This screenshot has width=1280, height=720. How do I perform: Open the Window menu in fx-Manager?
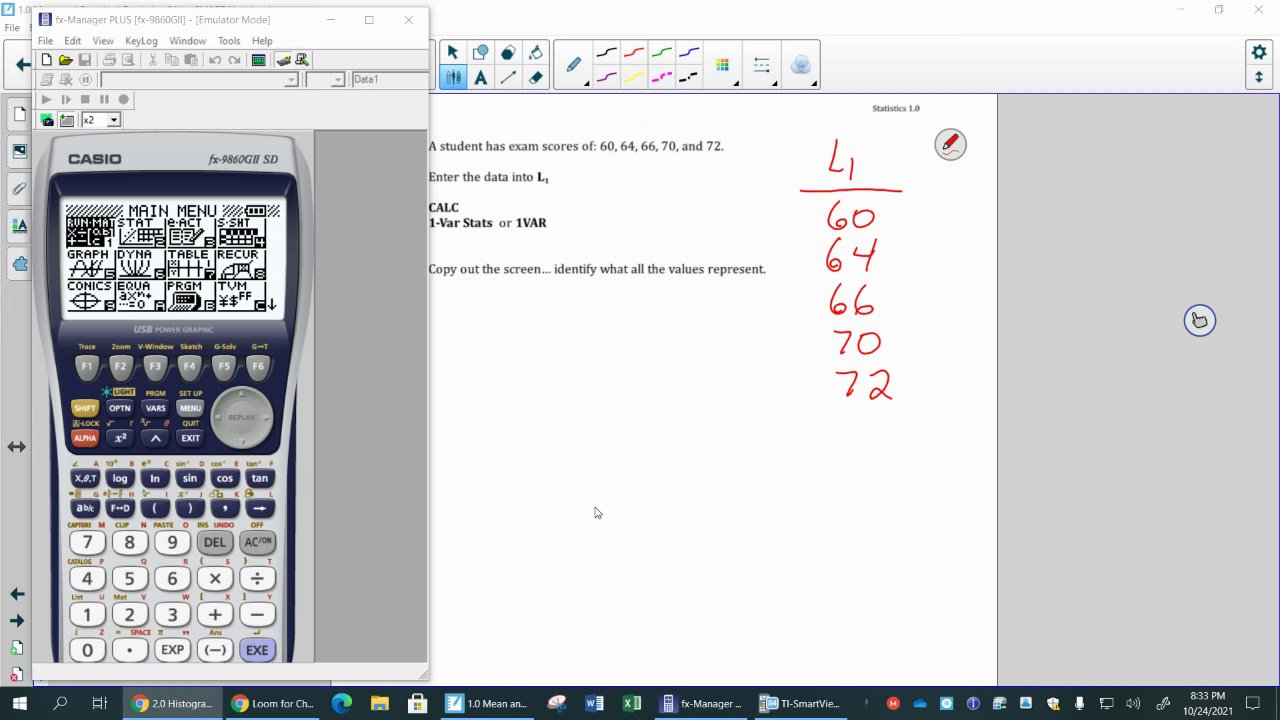pyautogui.click(x=187, y=41)
